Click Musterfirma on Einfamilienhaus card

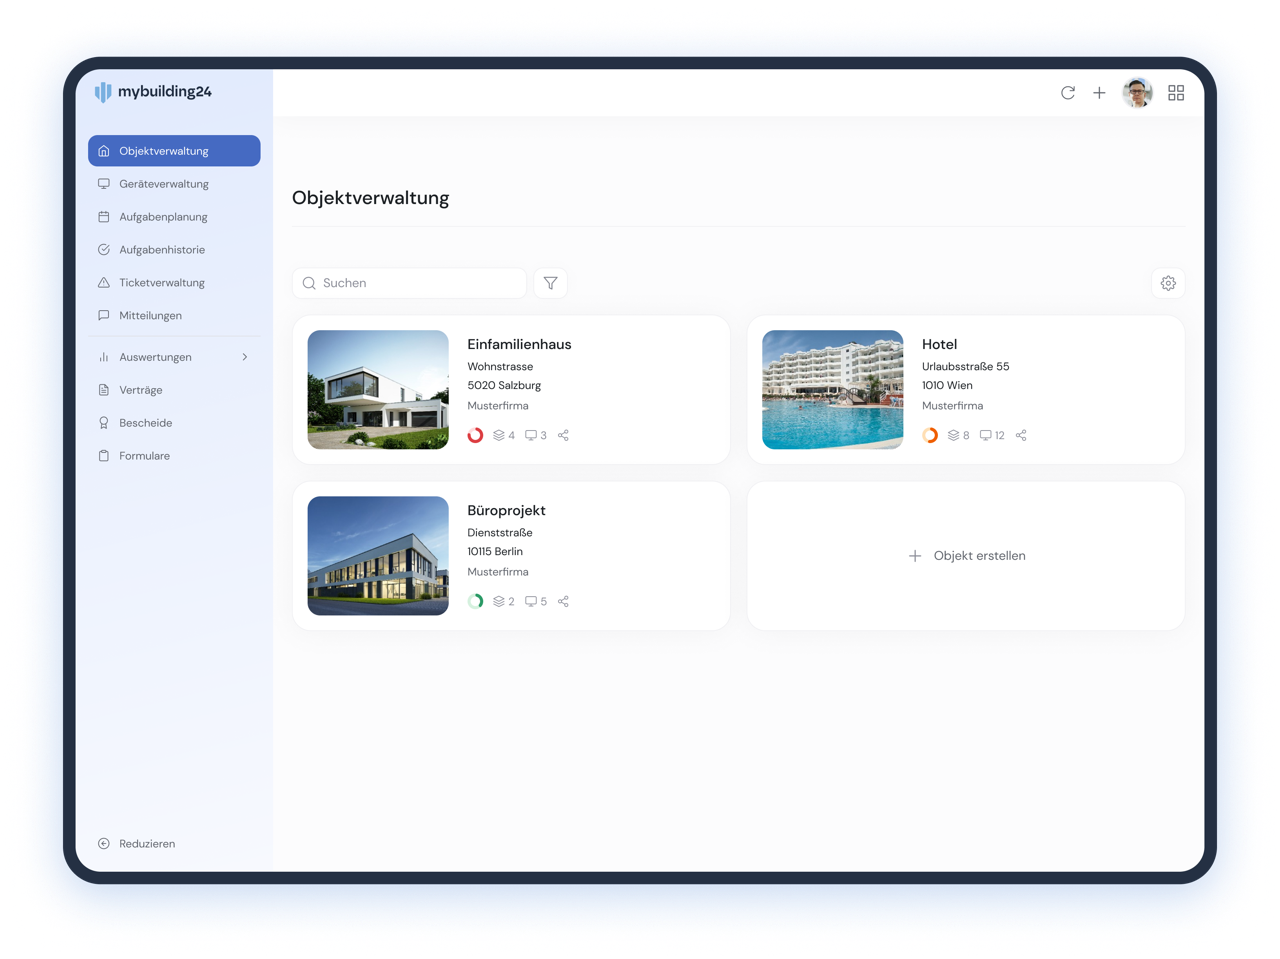coord(498,406)
